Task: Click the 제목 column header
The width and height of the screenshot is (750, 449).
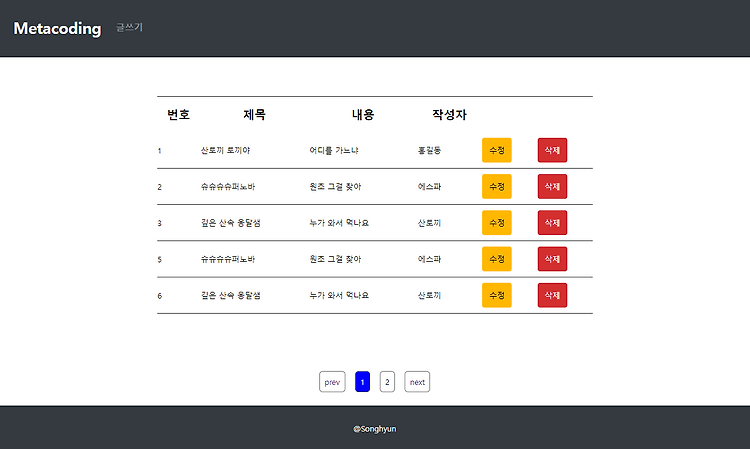Action: click(x=254, y=115)
